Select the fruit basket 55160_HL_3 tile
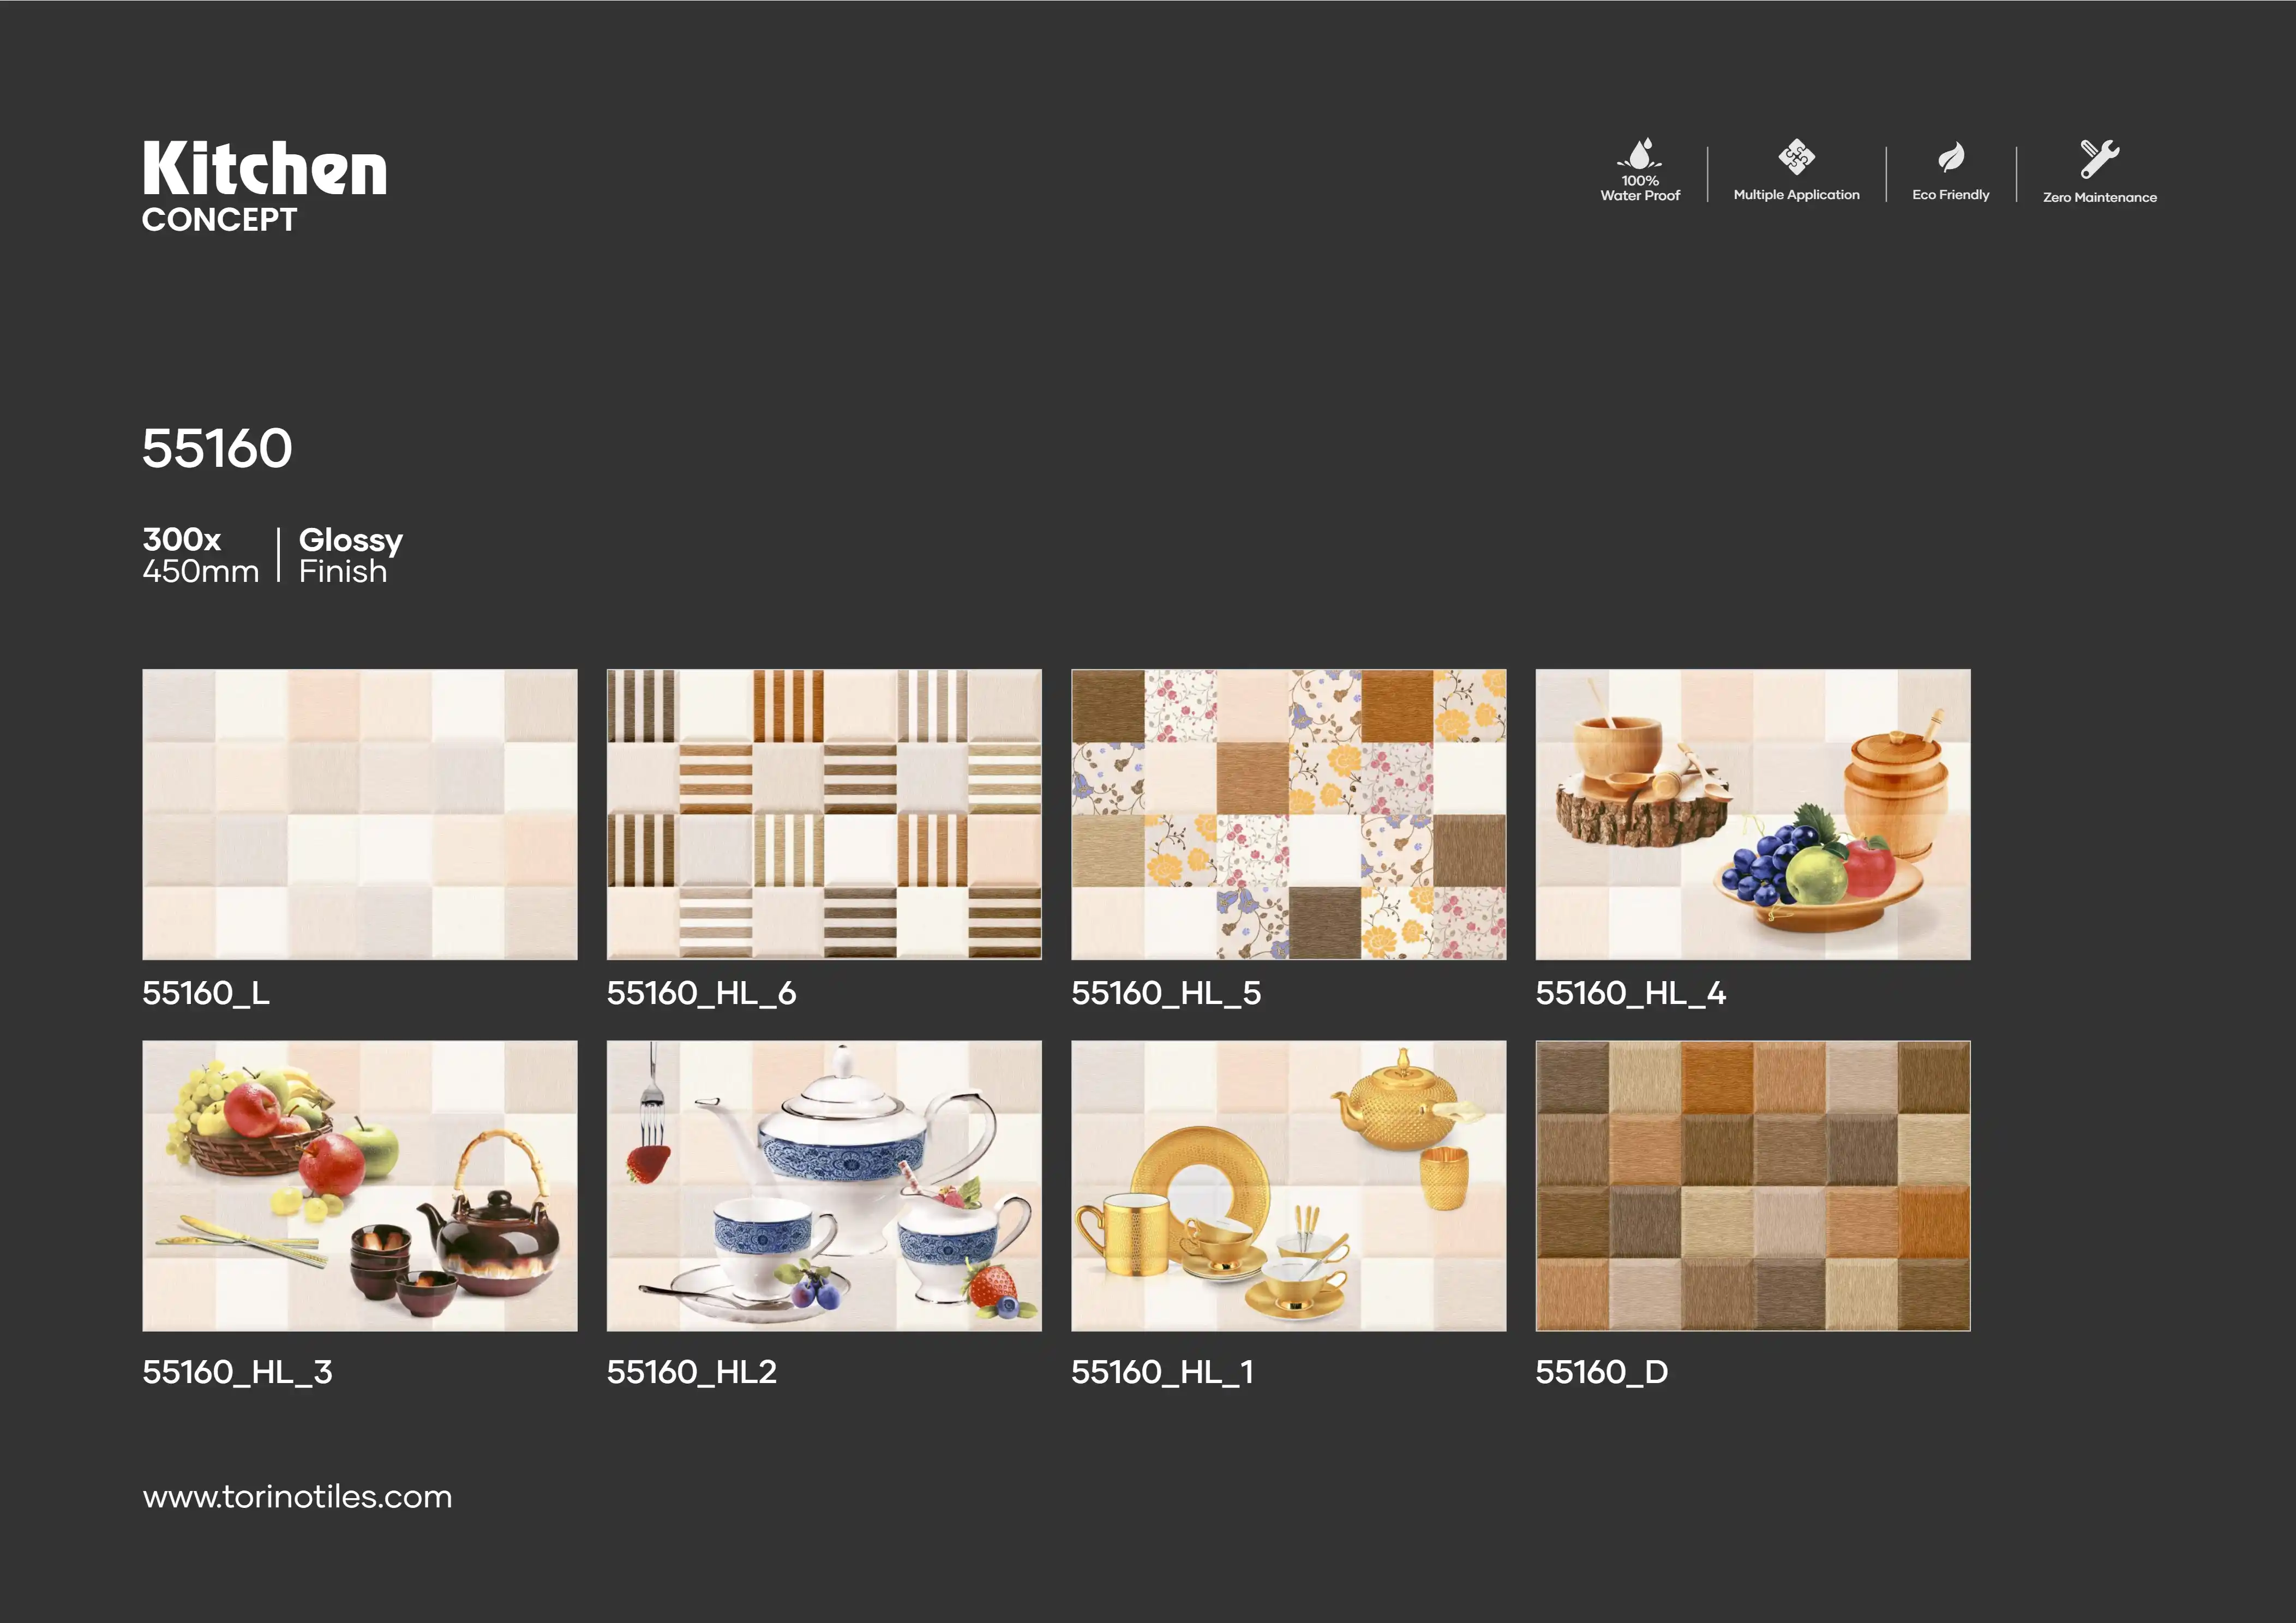This screenshot has height=1623, width=2296. pos(360,1185)
